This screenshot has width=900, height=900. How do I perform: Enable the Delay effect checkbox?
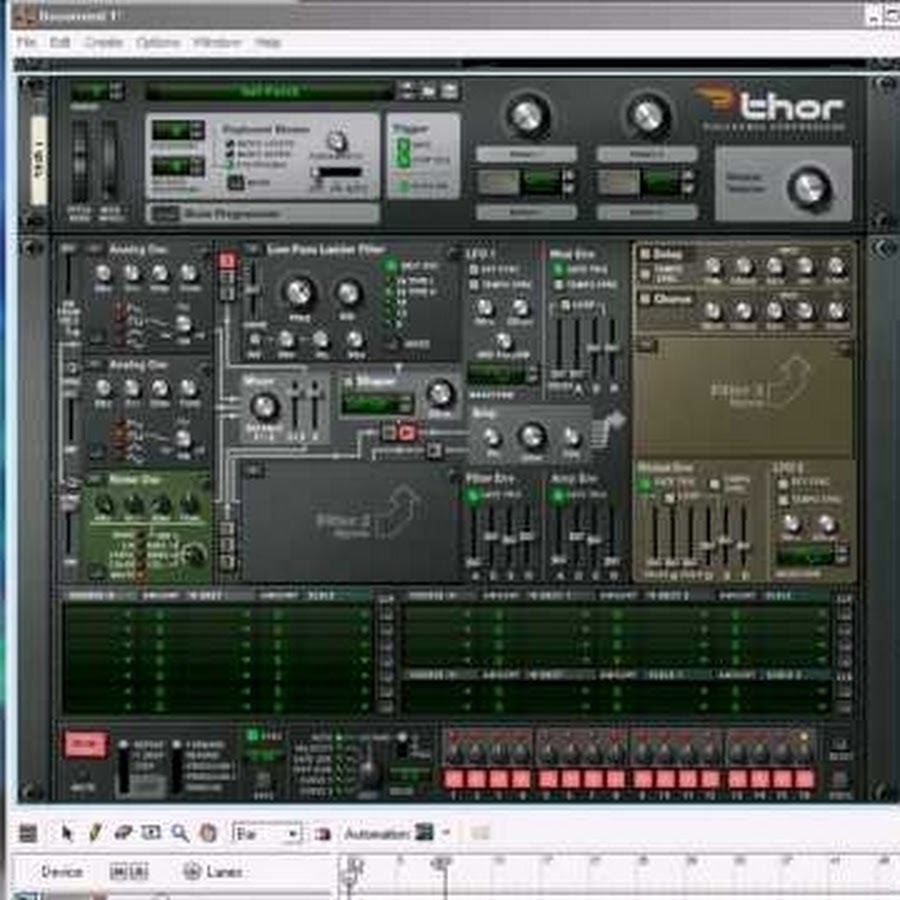point(645,255)
